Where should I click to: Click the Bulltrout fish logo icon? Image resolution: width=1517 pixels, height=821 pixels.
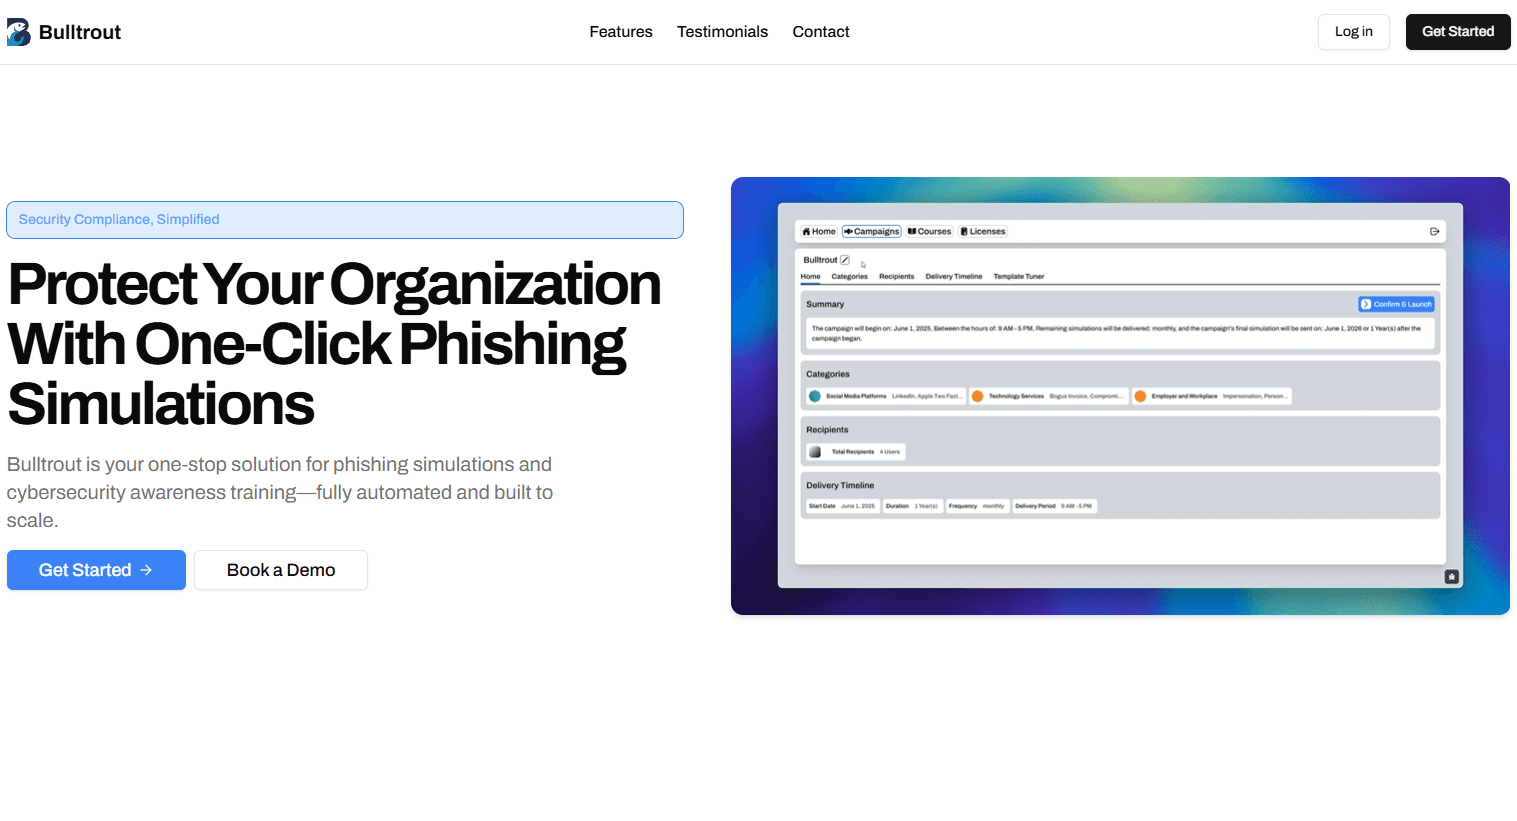click(19, 32)
